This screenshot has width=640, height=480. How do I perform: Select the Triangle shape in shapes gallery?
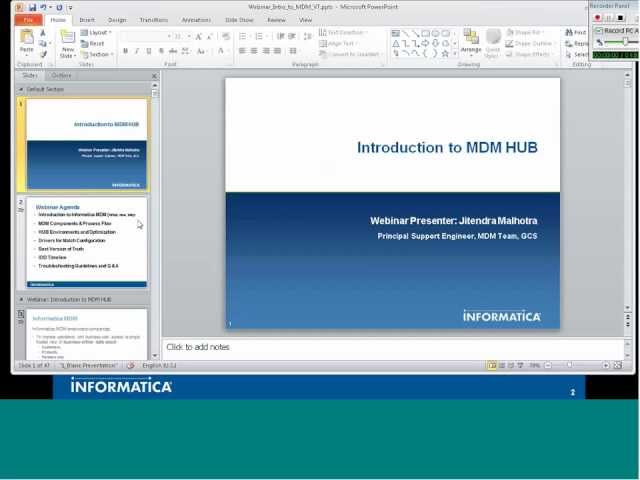coord(396,43)
